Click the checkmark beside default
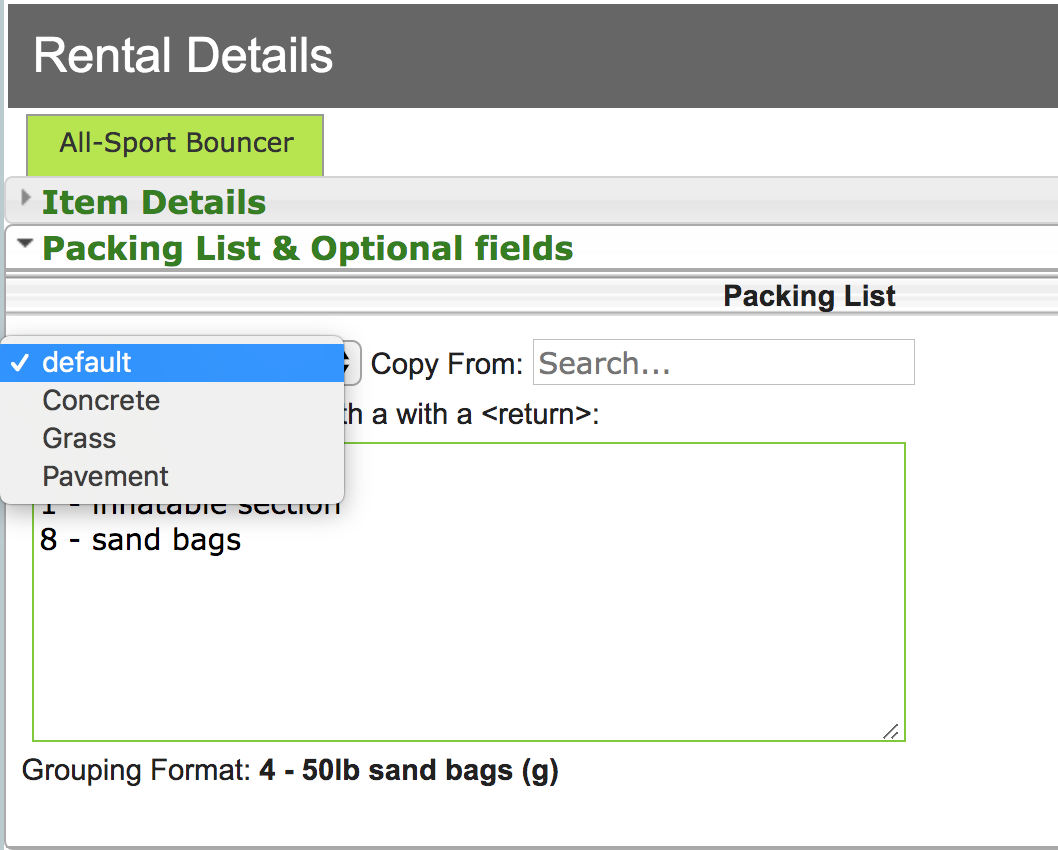 20,362
